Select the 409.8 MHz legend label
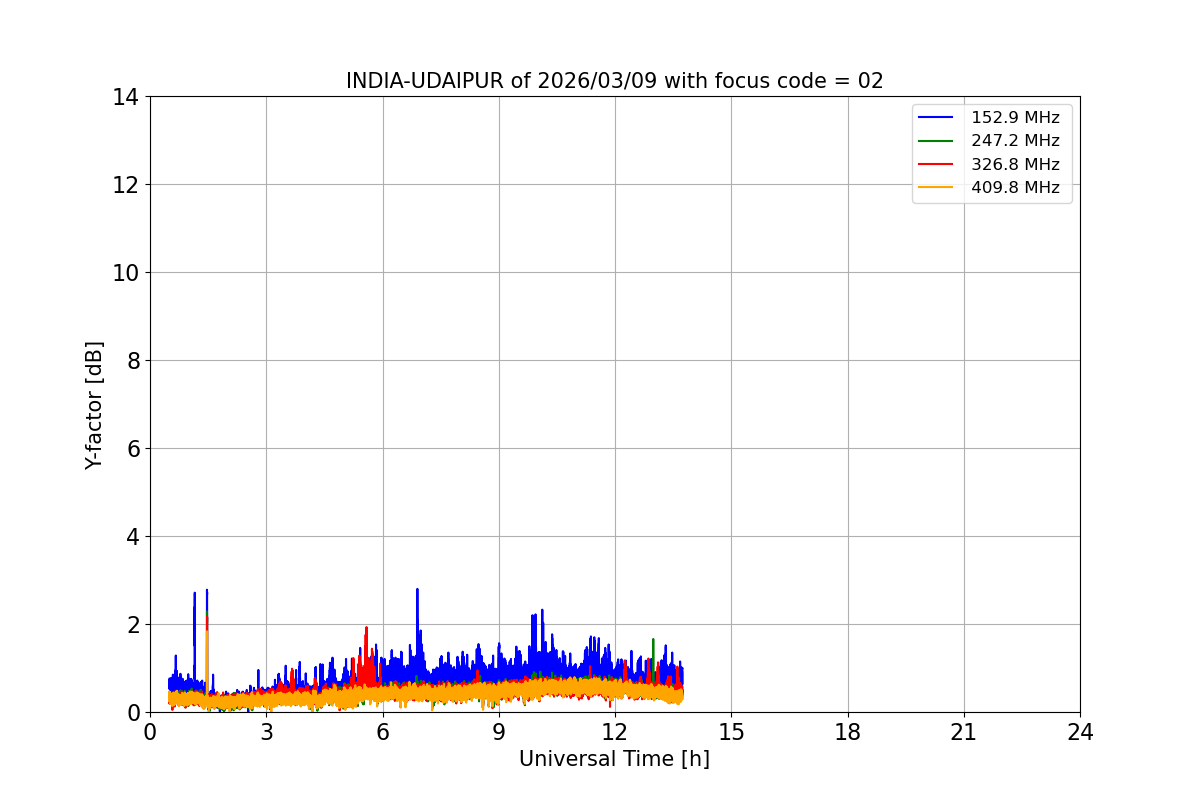Viewport: 1200px width, 800px height. 1015,187
